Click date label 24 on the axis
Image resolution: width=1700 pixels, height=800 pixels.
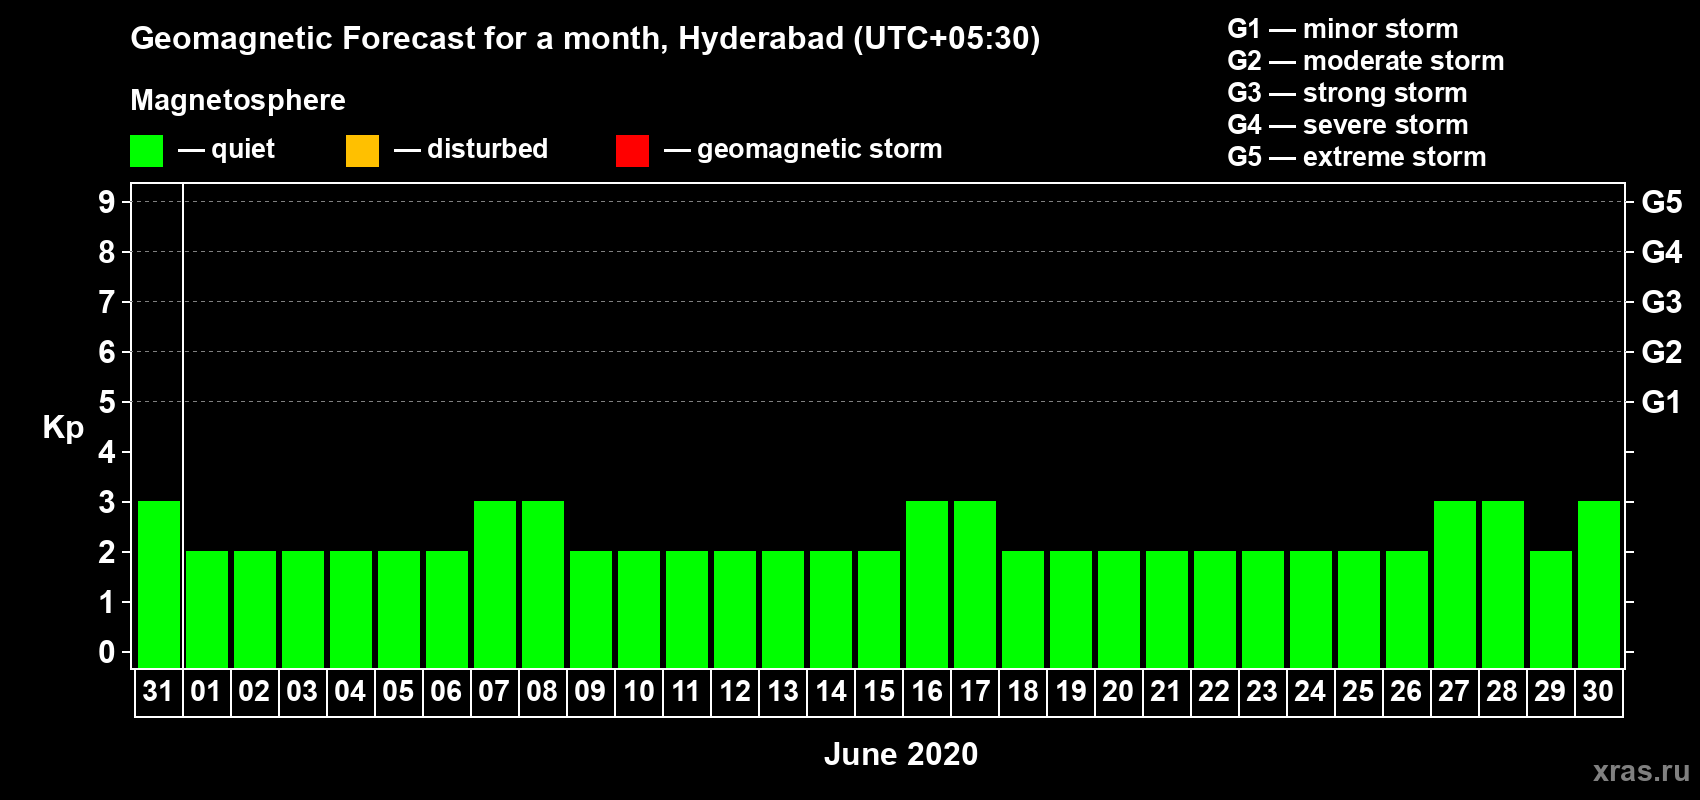coord(1310,691)
